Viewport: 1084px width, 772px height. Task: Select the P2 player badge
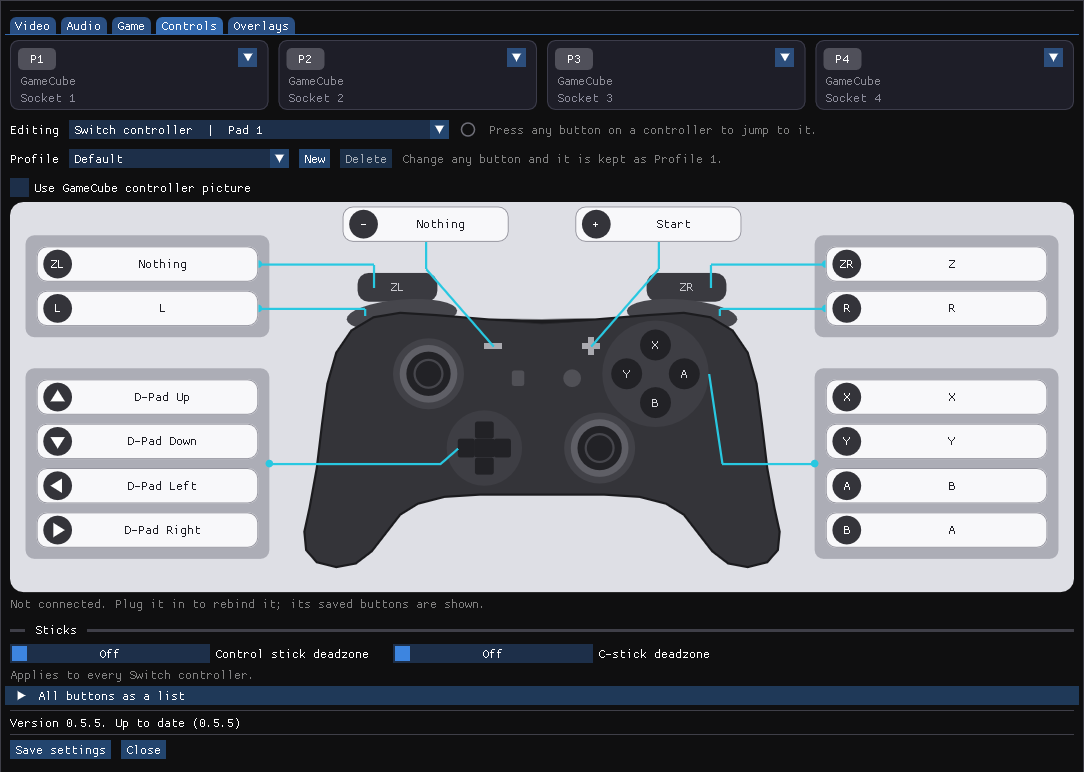pos(305,59)
